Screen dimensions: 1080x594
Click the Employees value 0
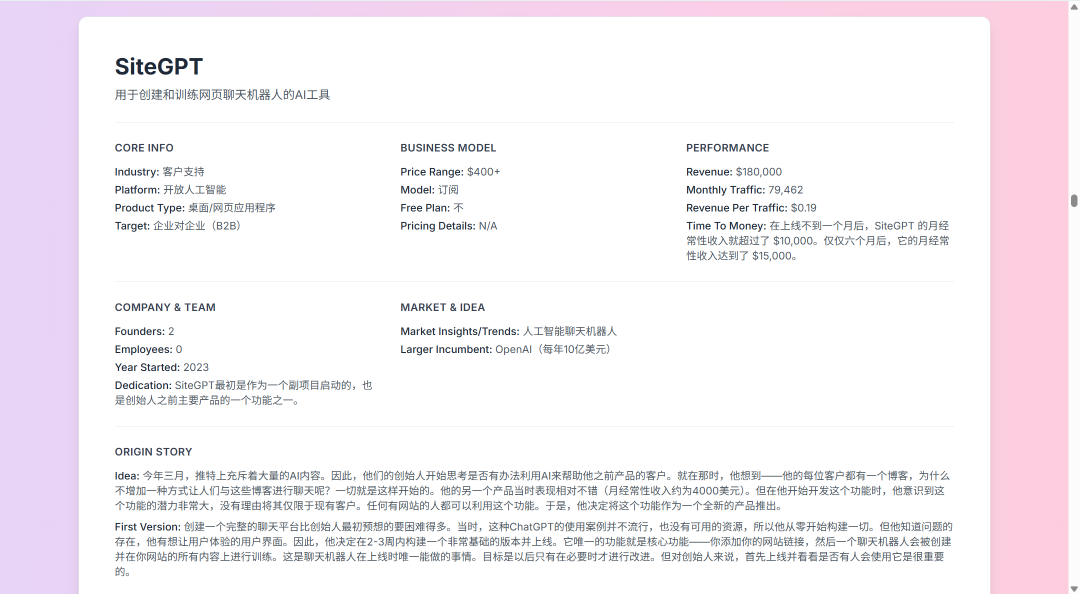(x=179, y=349)
